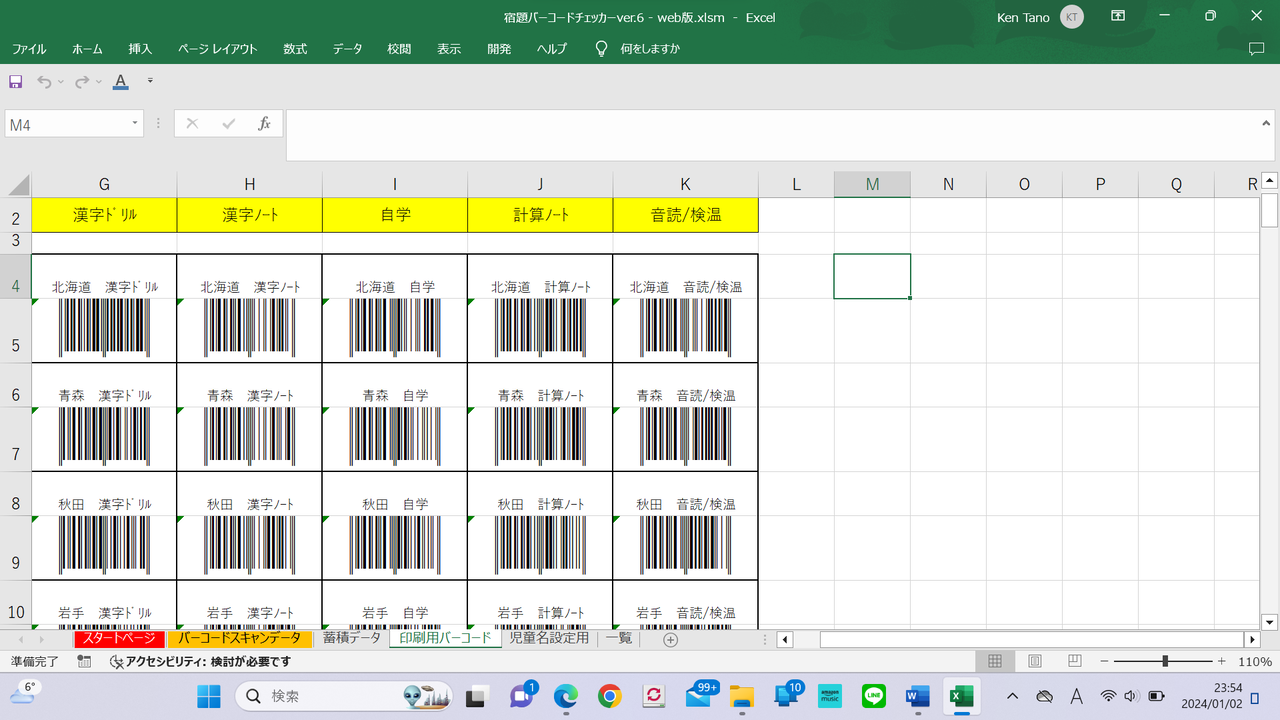This screenshot has width=1280, height=720.
Task: Expand the Name Box dropdown arrow
Action: [135, 124]
